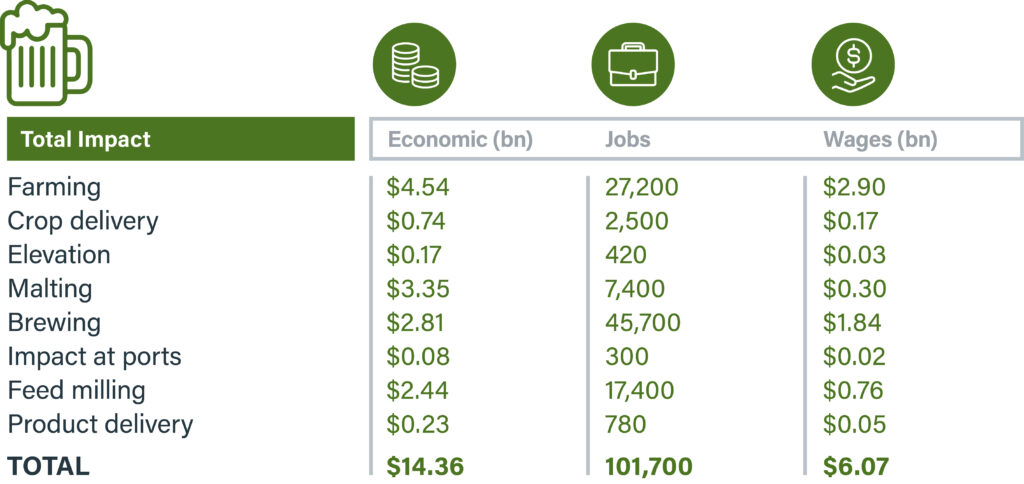The image size is (1024, 484).
Task: Select the Malting row label
Action: 50,289
